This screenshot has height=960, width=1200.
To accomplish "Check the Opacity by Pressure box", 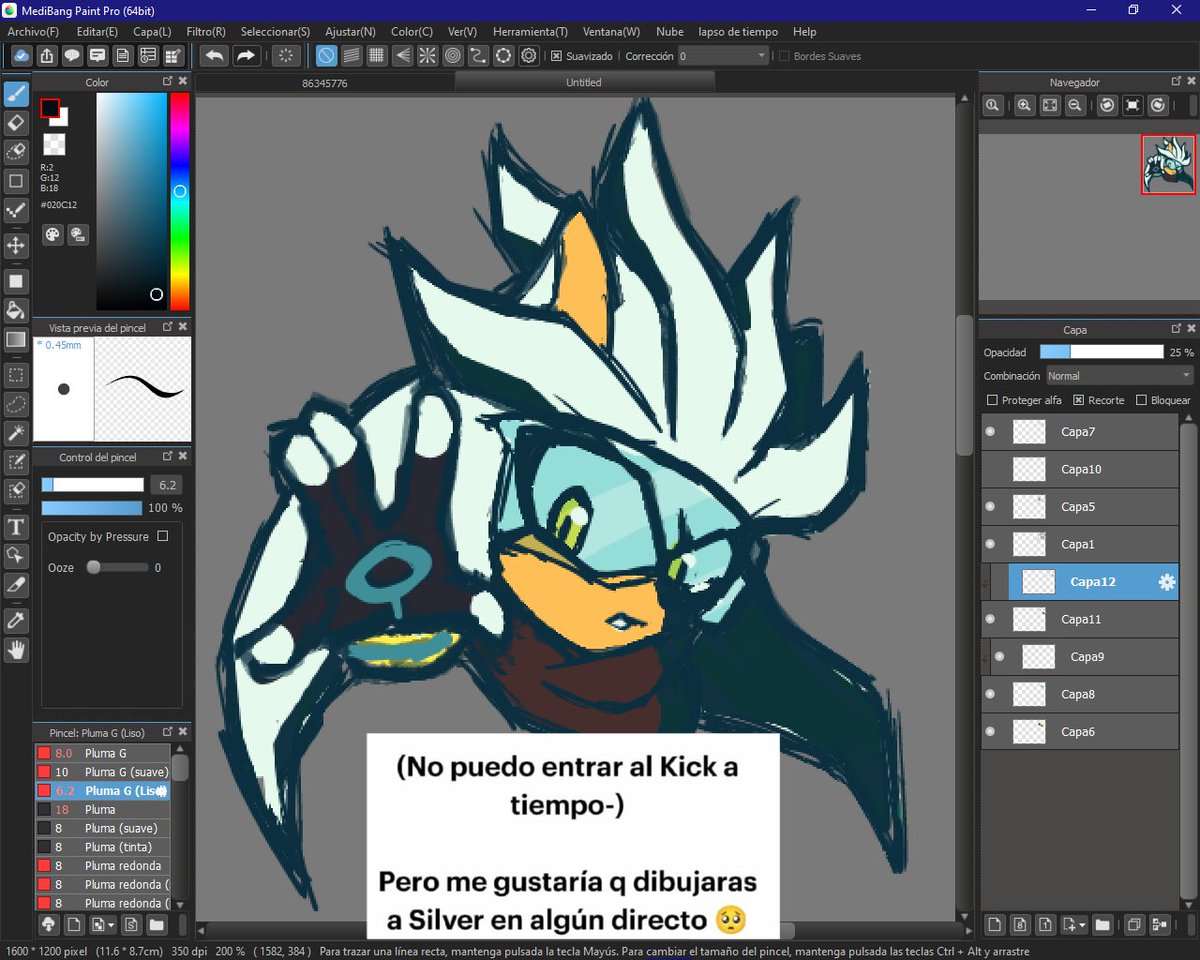I will (163, 537).
